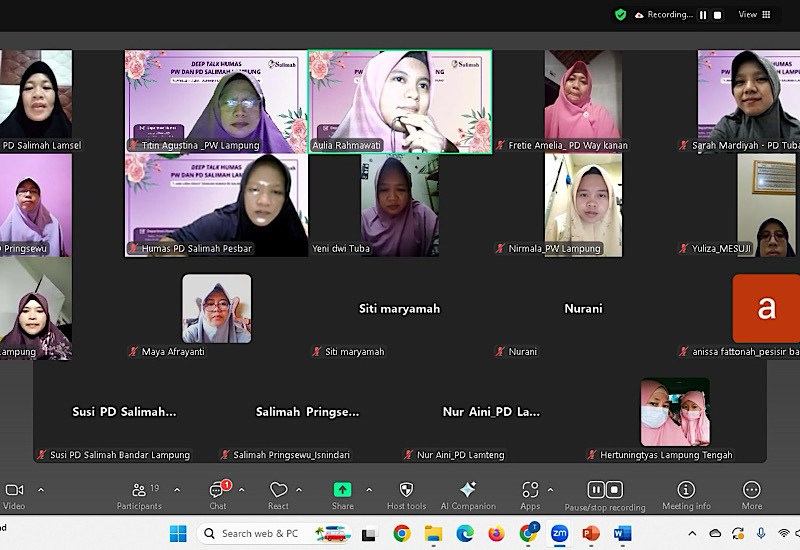Expand video options caret next to Video
The width and height of the screenshot is (800, 550).
tap(41, 490)
